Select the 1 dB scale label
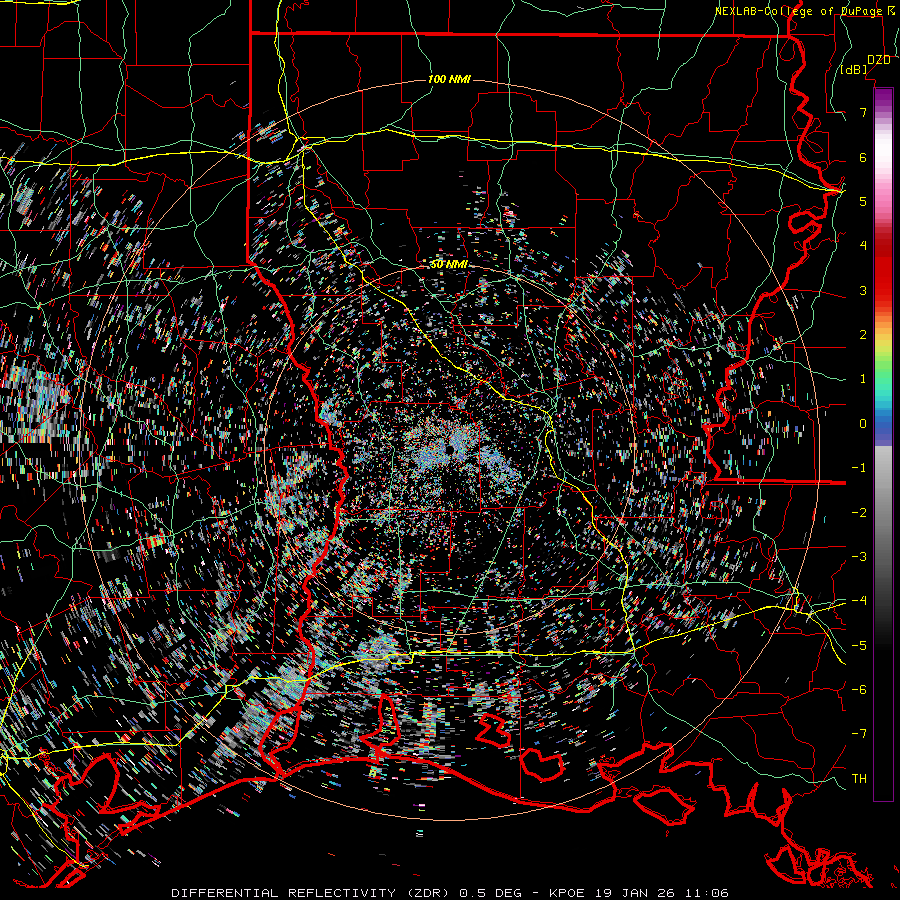The width and height of the screenshot is (900, 900). click(863, 379)
